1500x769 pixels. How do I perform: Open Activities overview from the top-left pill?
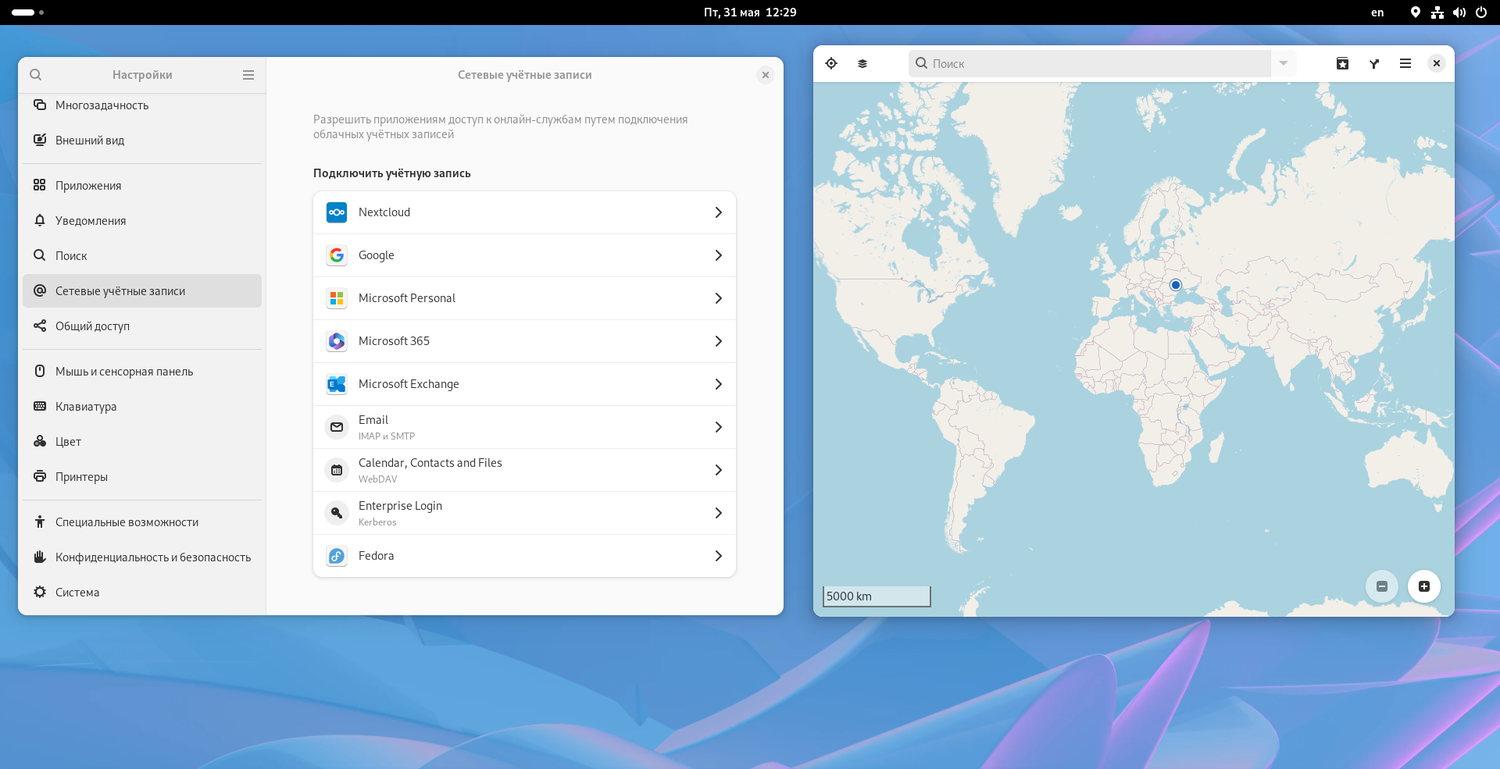click(x=28, y=12)
